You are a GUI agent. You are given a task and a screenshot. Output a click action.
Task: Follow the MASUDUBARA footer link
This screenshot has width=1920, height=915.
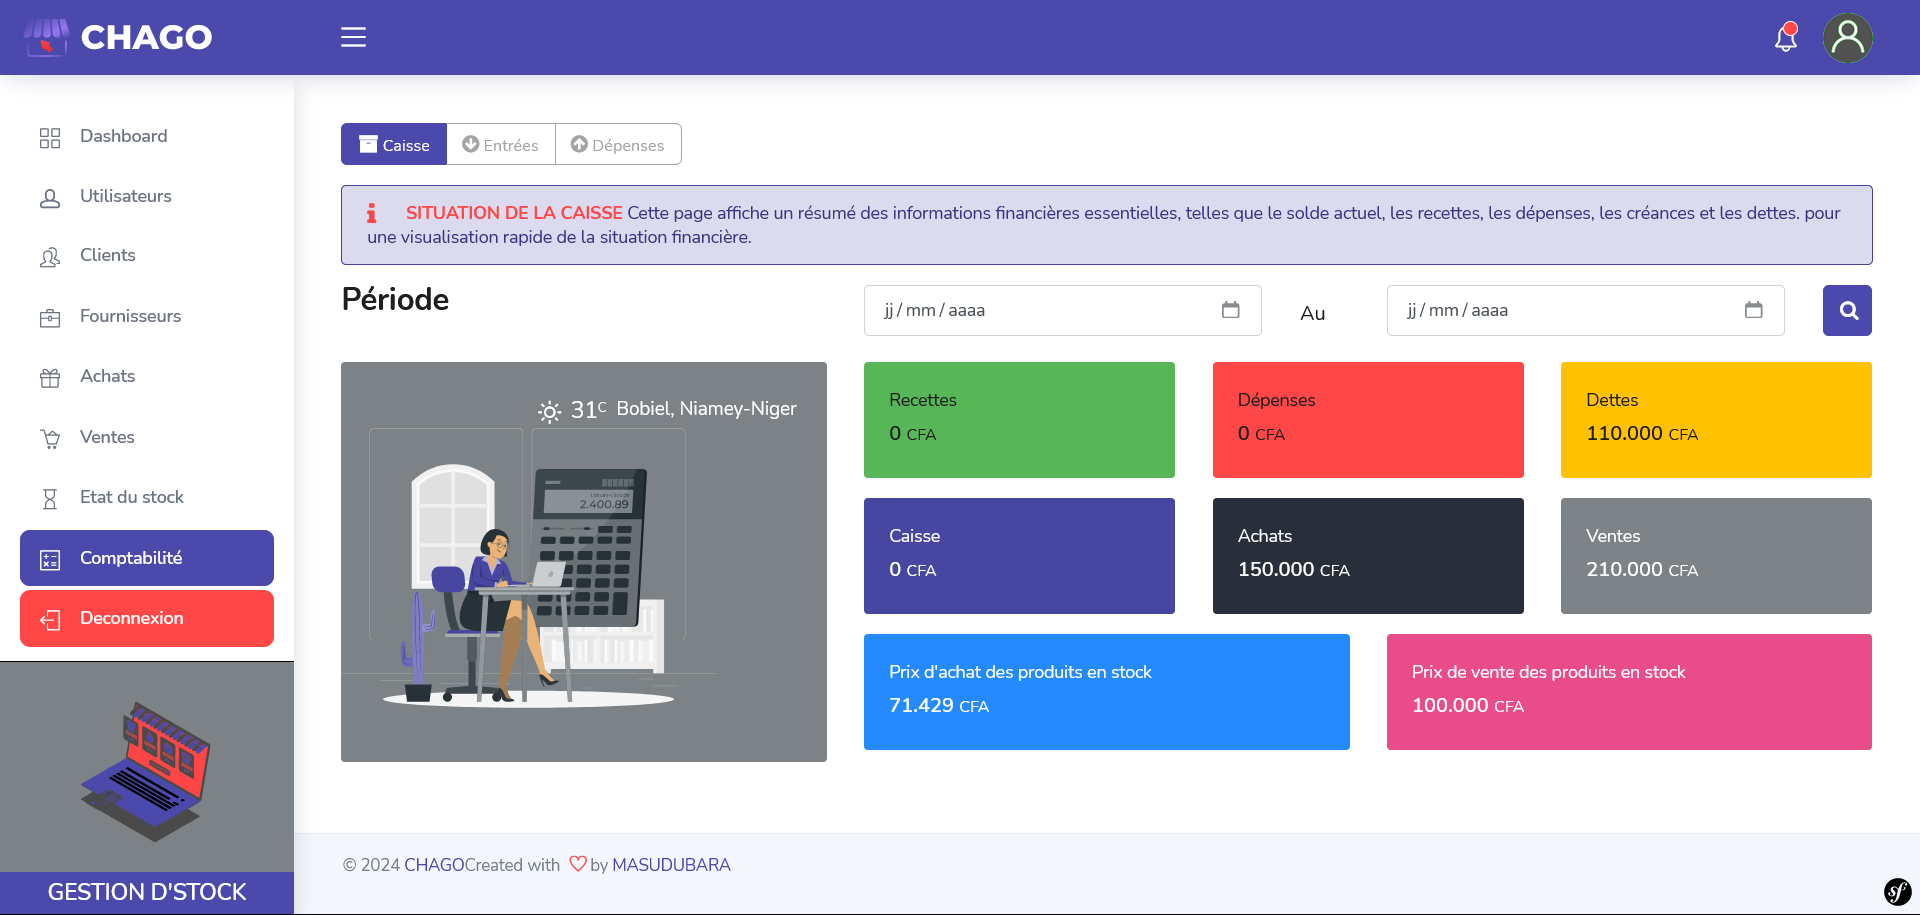pos(671,865)
